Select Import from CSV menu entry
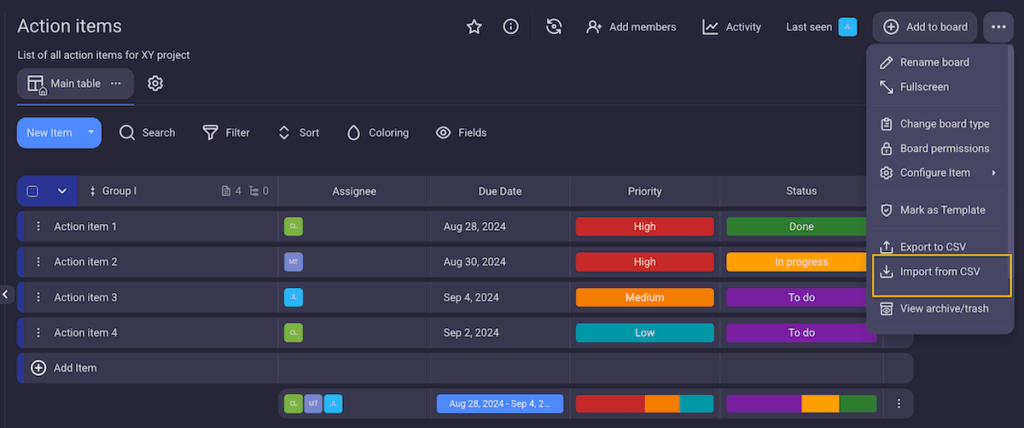This screenshot has width=1024, height=428. point(940,272)
